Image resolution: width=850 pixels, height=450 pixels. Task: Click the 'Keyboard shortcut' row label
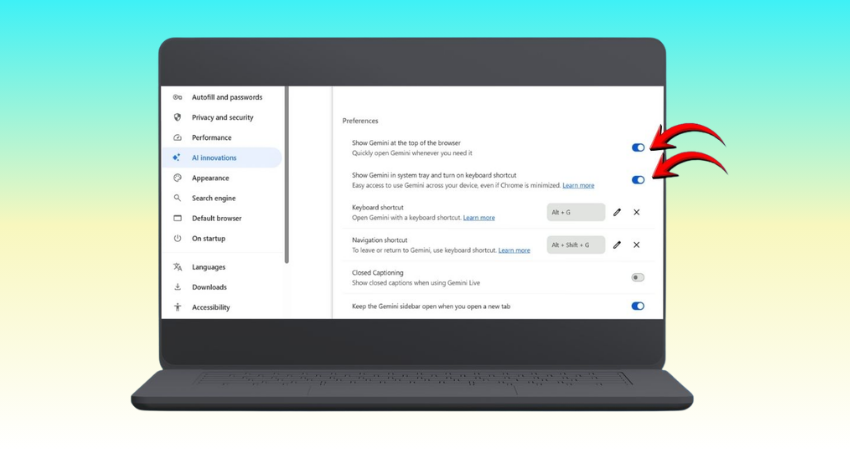[377, 208]
